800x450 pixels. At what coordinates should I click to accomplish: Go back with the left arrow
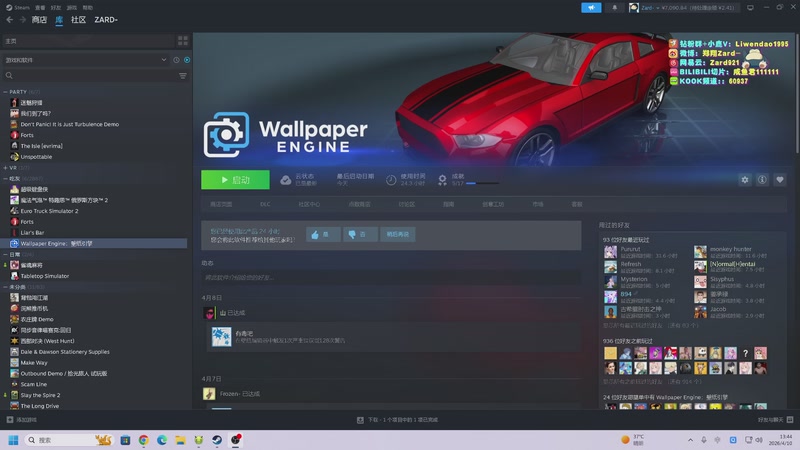(x=10, y=19)
